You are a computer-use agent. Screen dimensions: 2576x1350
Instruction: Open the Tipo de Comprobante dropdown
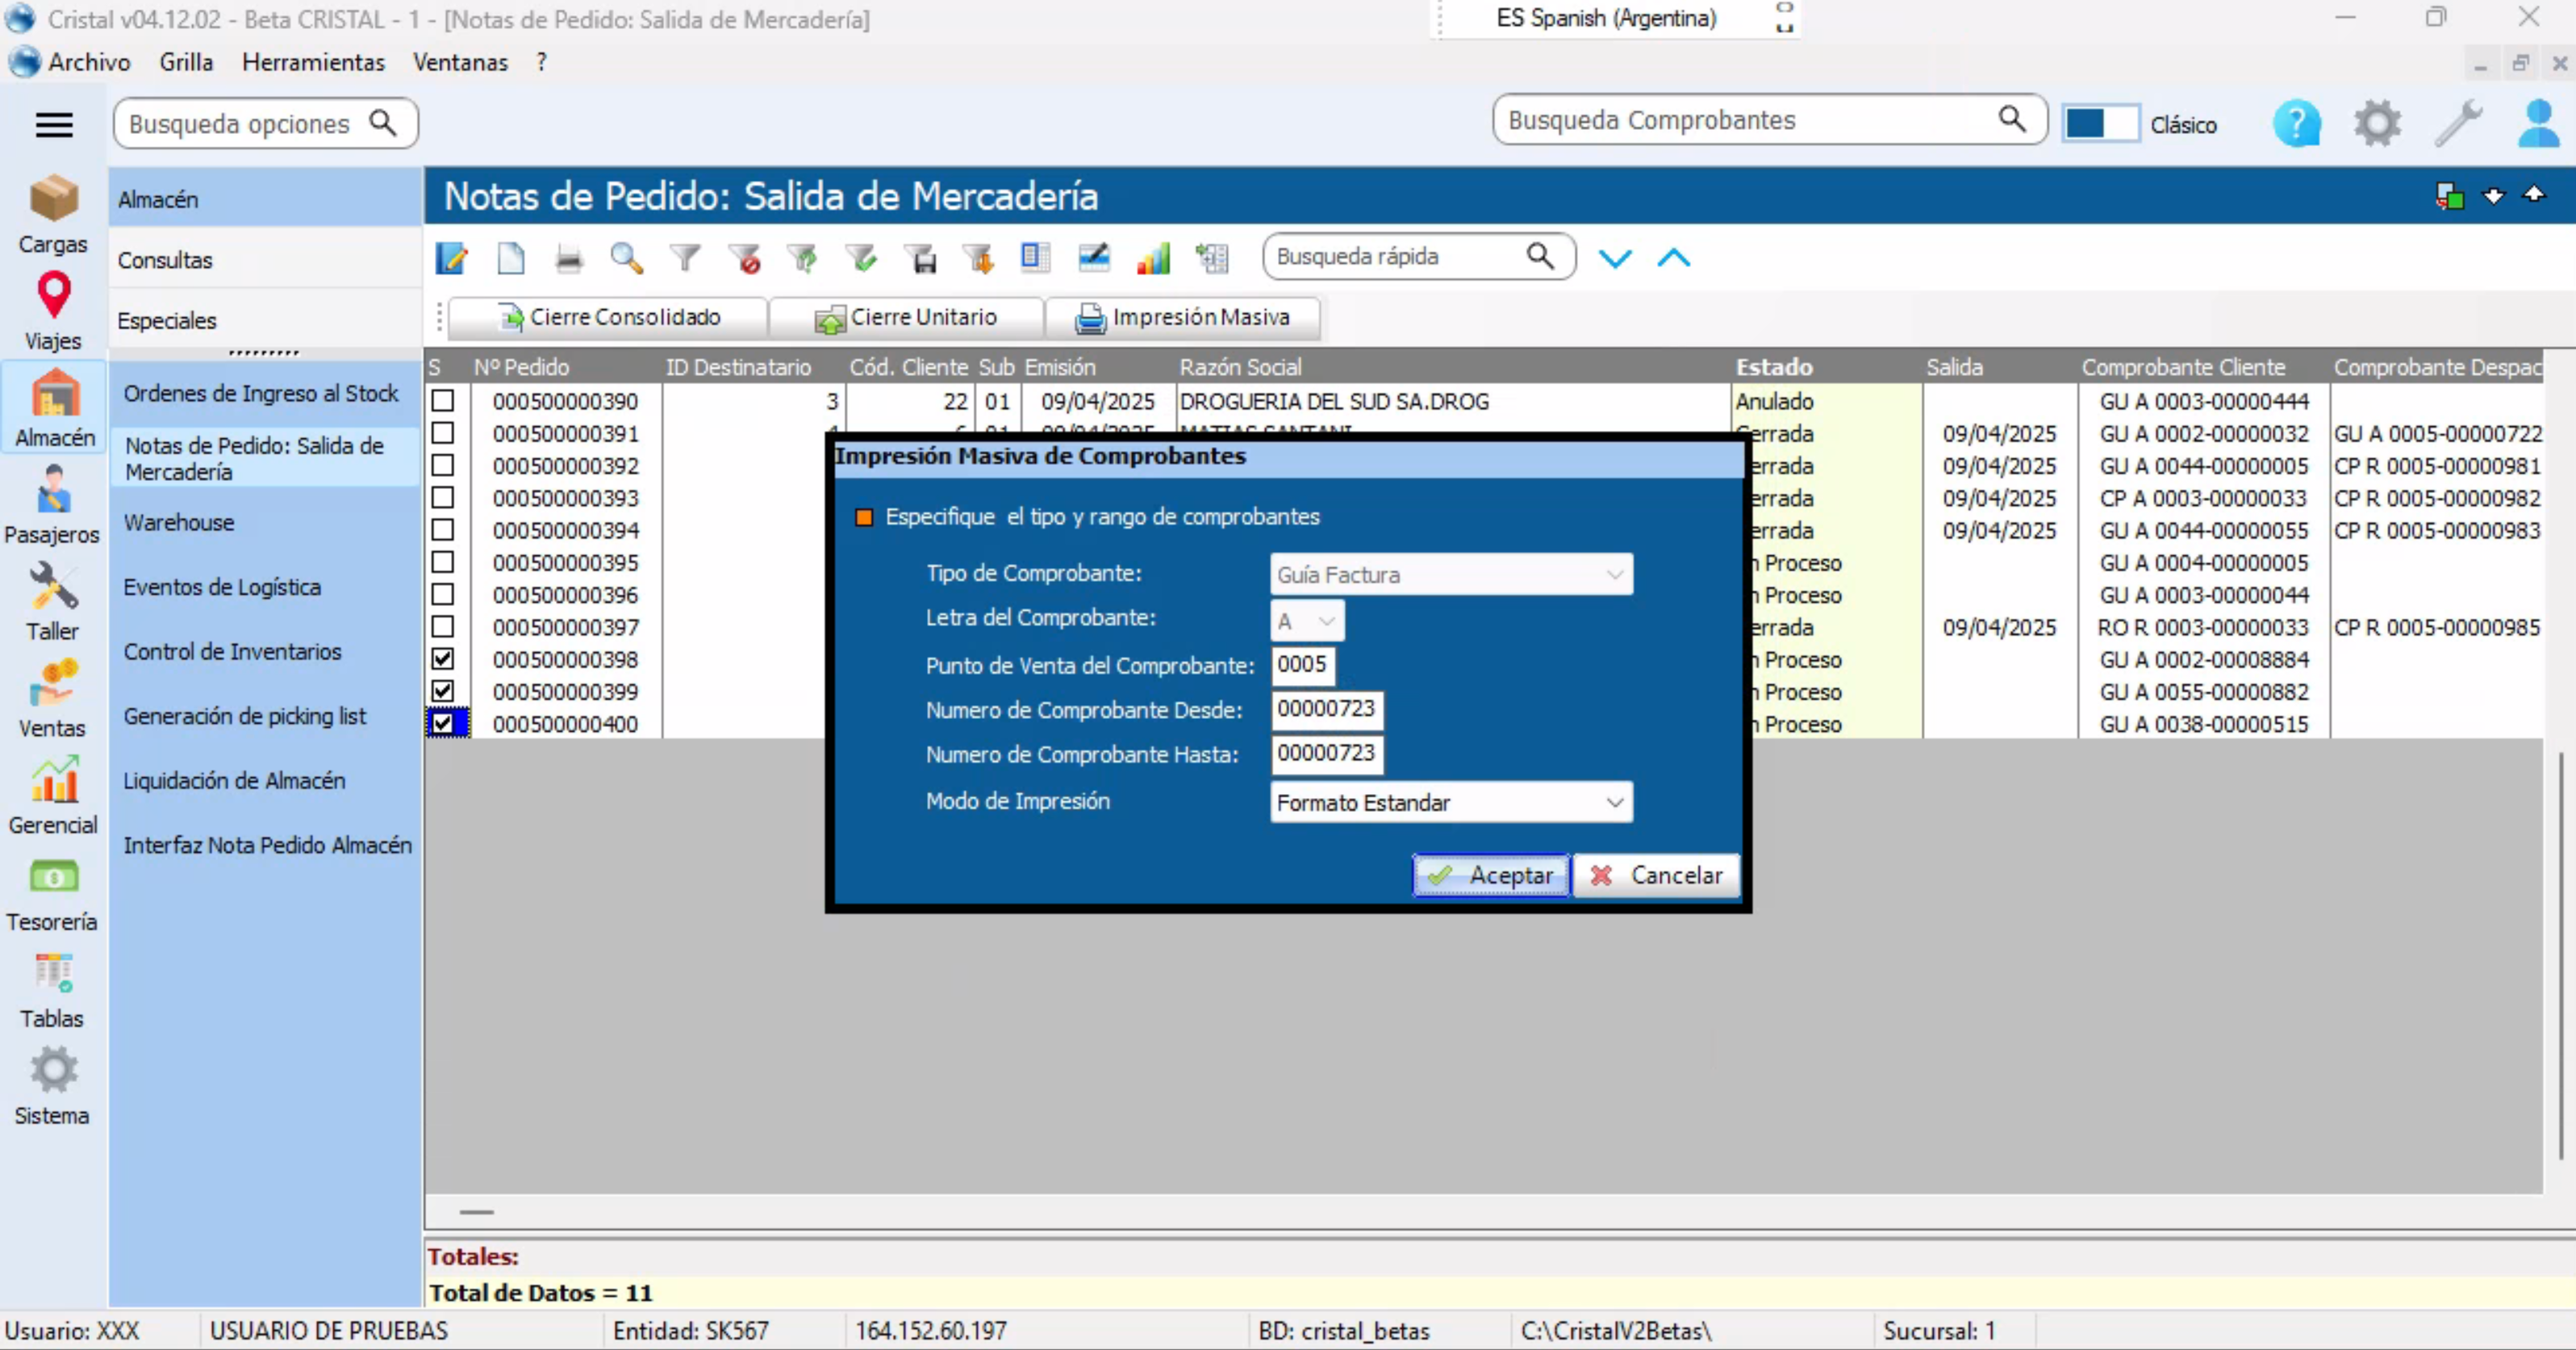pyautogui.click(x=1450, y=575)
